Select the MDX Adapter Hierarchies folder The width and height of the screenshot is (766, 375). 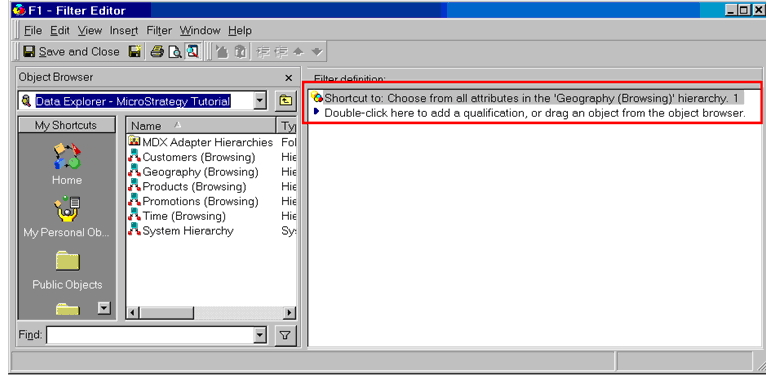click(200, 142)
